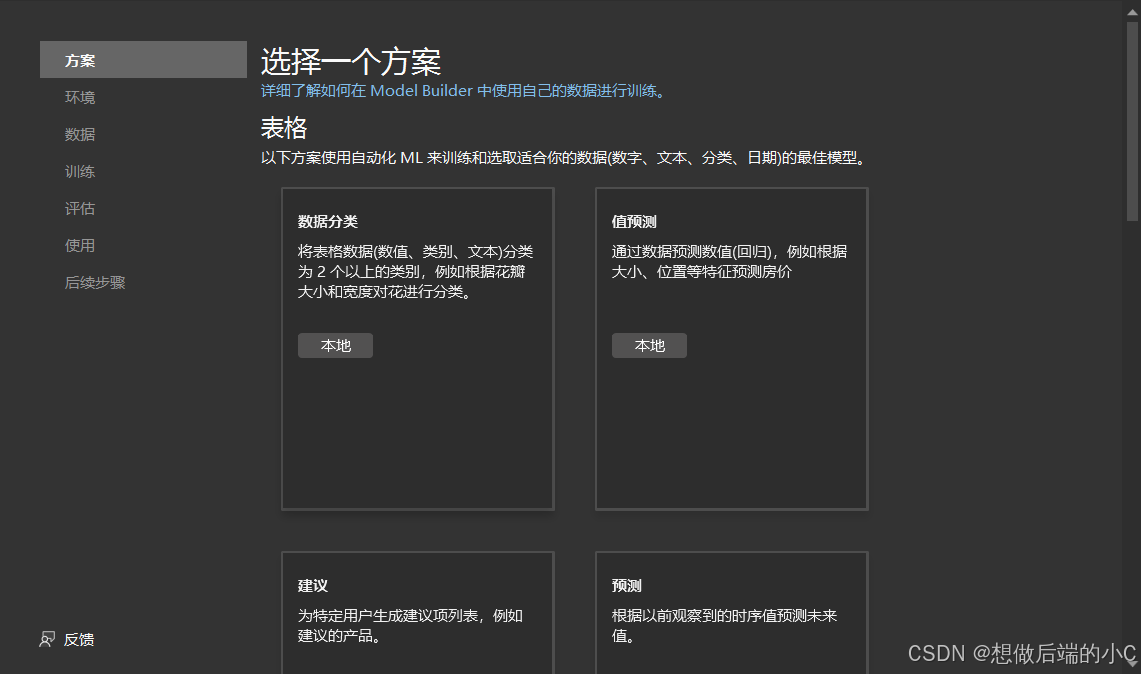Click the 选择一个方案 heading
This screenshot has width=1141, height=674.
[351, 62]
